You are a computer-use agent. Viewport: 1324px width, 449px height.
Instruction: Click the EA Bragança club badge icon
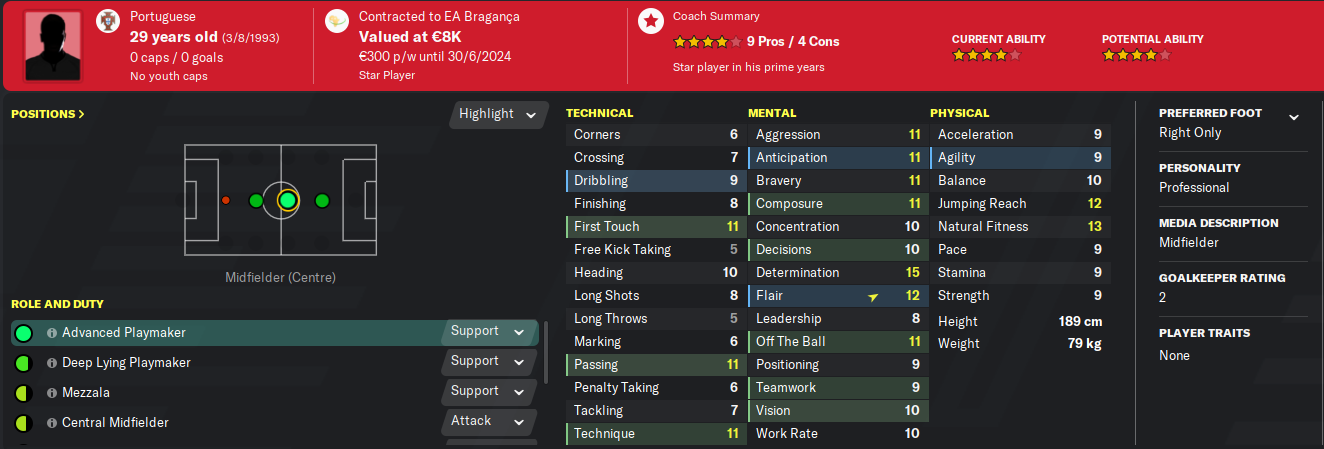pyautogui.click(x=337, y=22)
